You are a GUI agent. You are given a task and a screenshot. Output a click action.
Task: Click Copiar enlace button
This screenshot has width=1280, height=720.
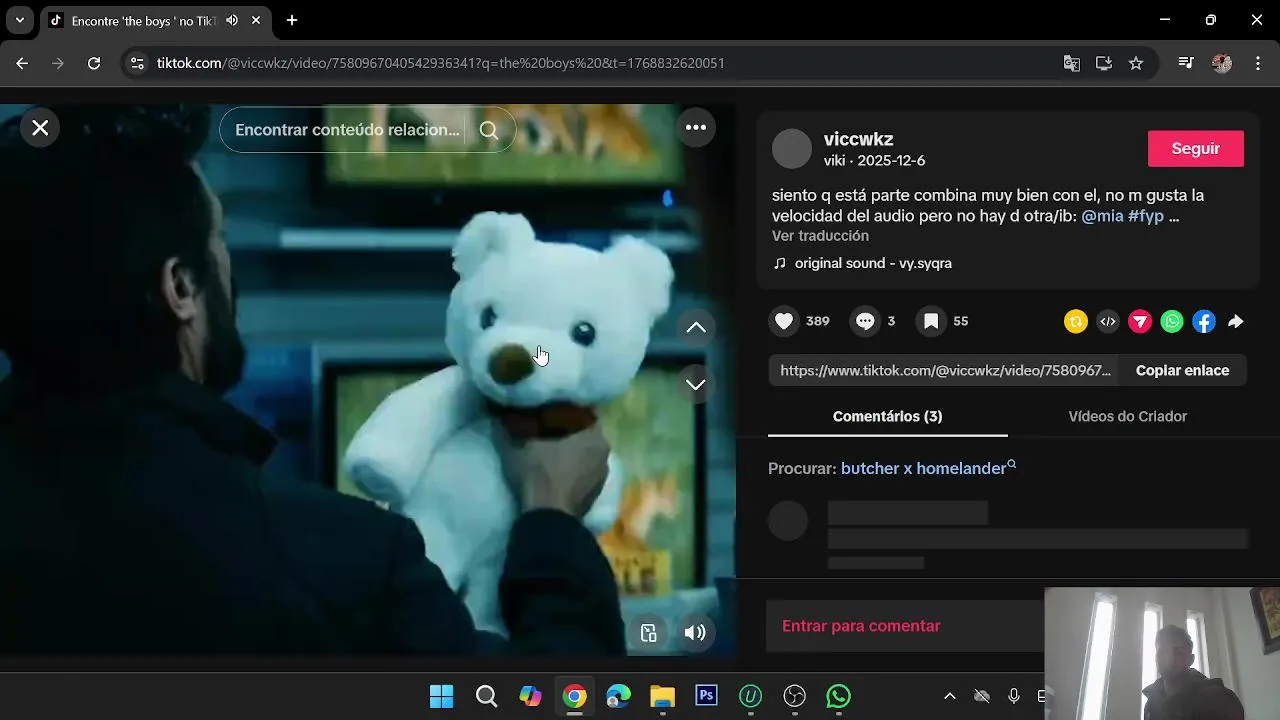[x=1182, y=370]
